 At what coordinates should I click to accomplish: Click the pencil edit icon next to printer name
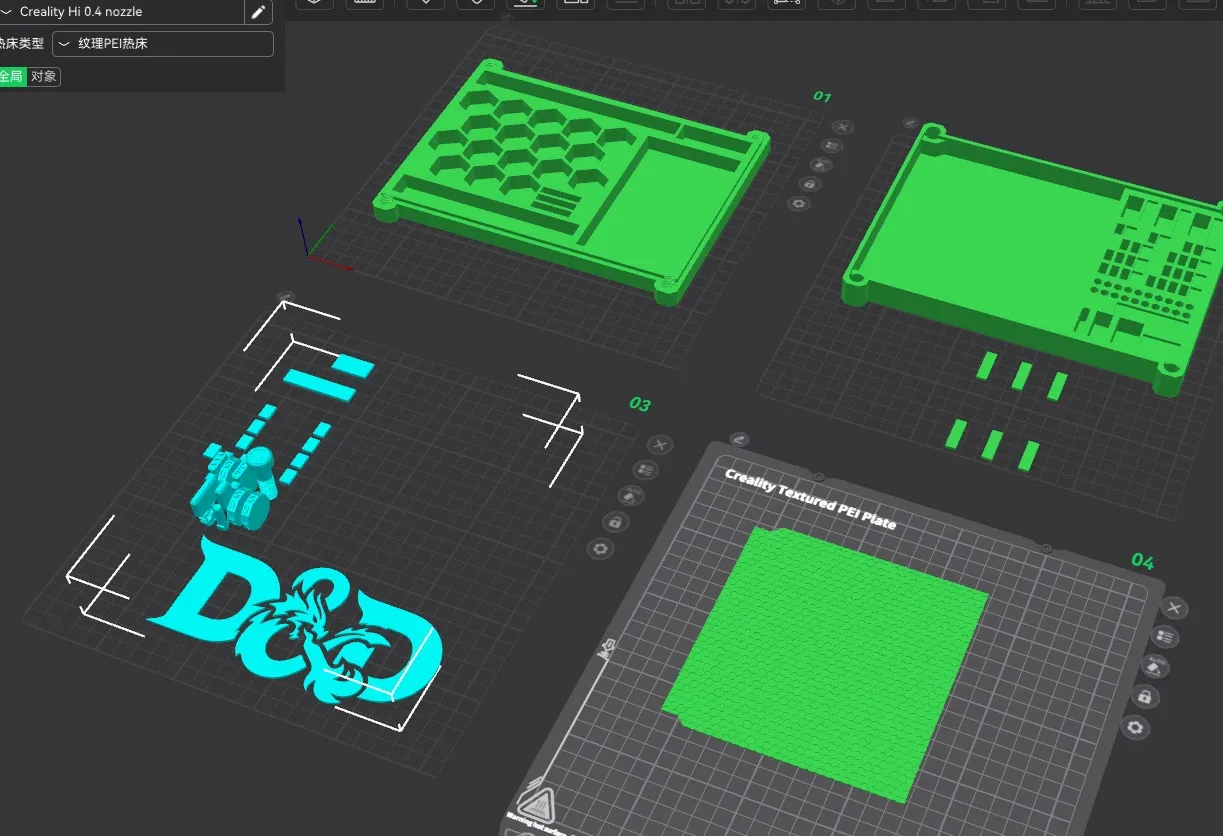(x=257, y=12)
